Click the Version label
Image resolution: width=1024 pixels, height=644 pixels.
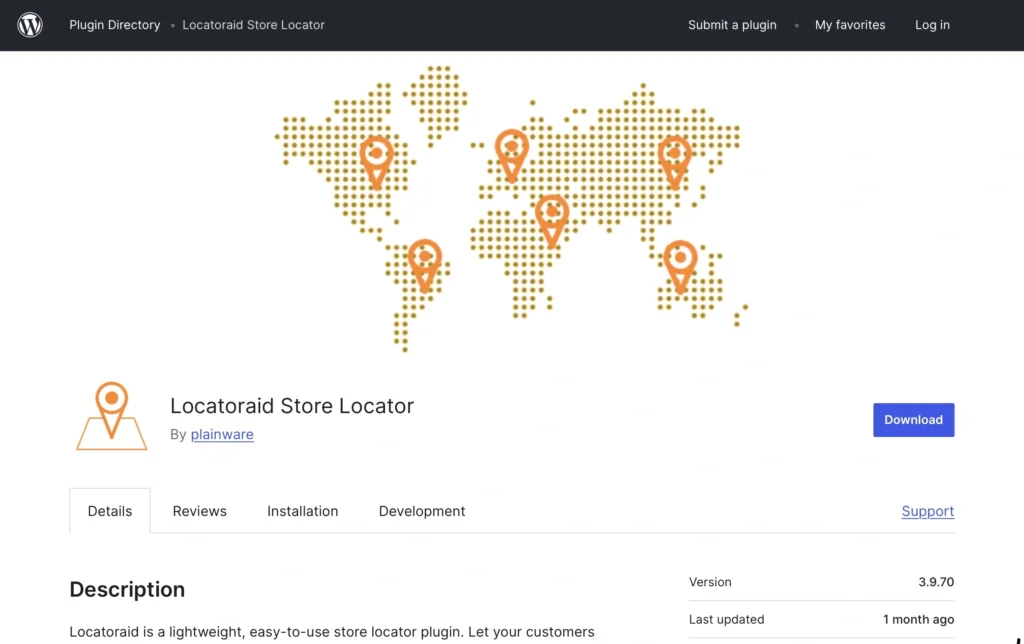tap(710, 582)
